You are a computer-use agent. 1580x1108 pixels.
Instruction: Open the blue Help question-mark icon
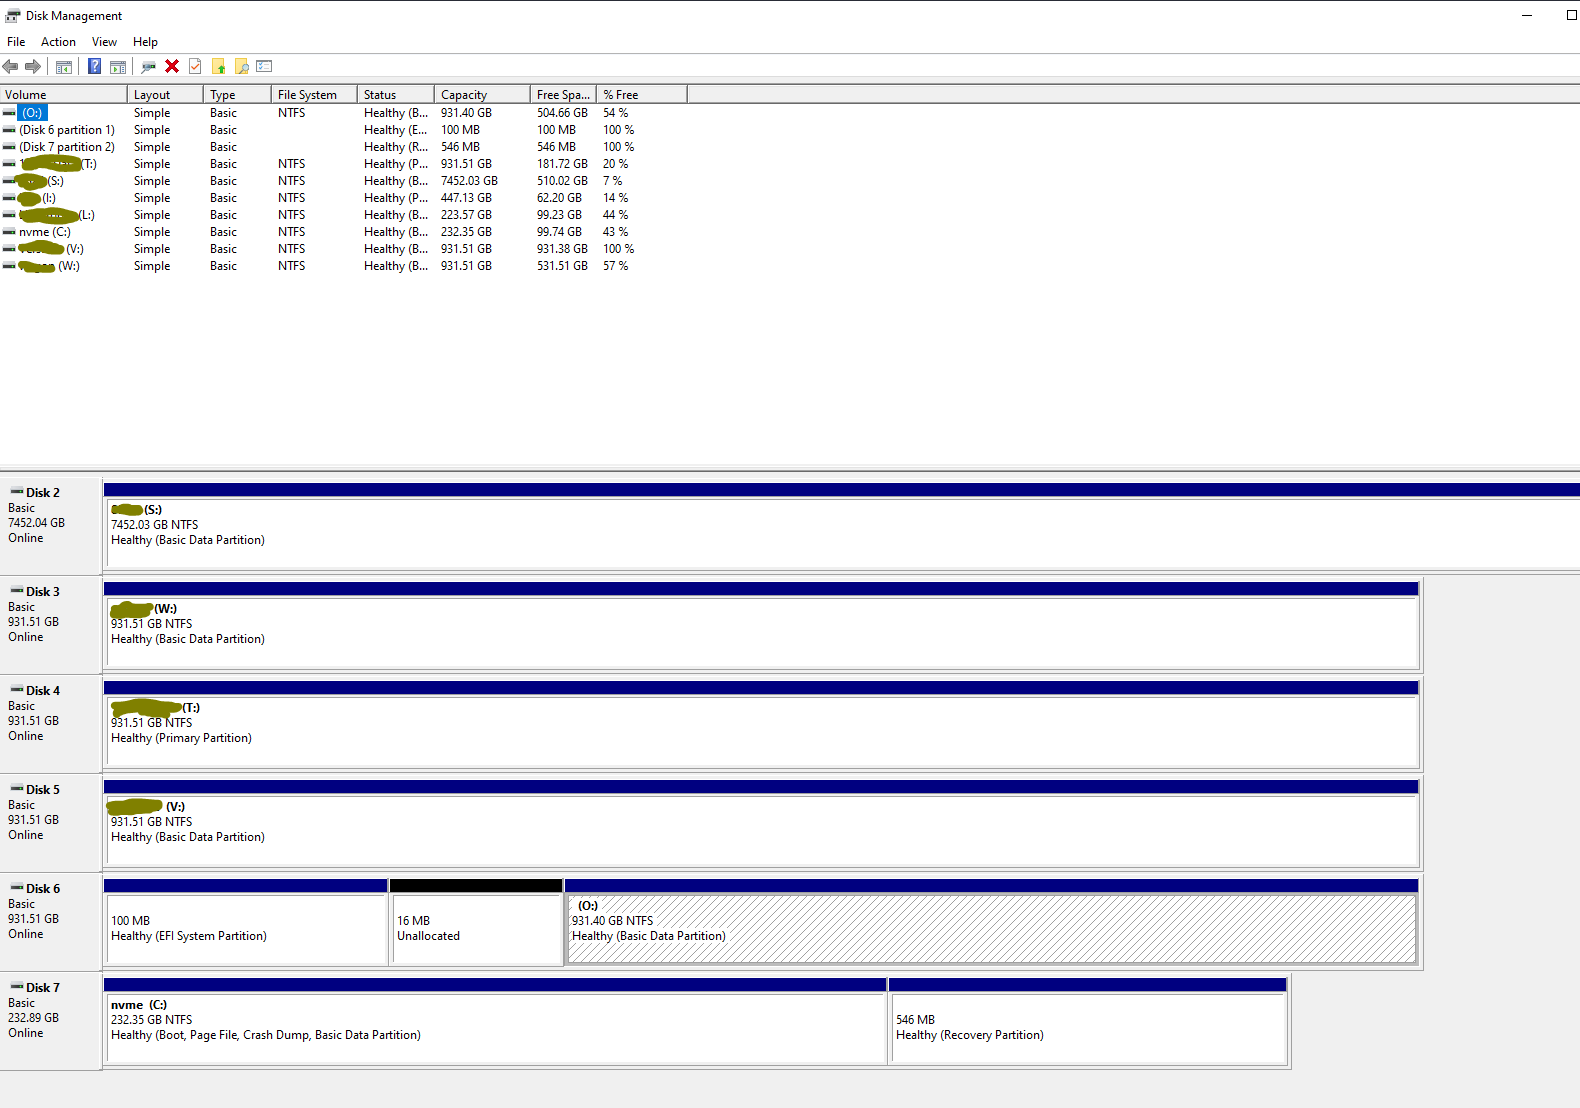pyautogui.click(x=94, y=67)
